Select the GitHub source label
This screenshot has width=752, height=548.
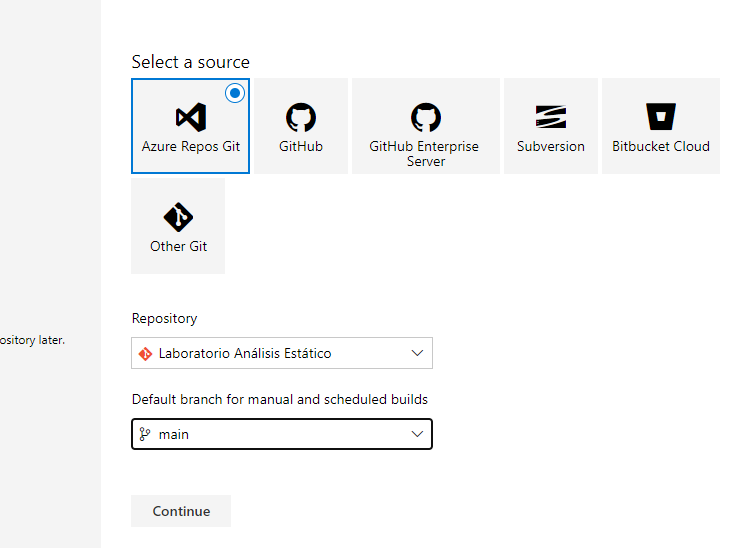click(301, 146)
